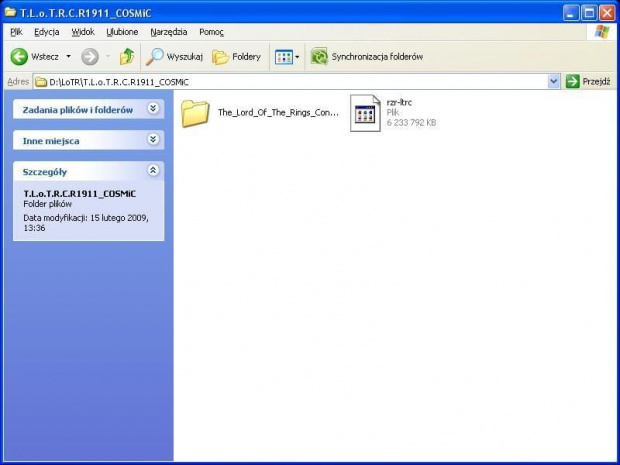The image size is (620, 465).
Task: Collapse the Szczegóły panel
Action: (153, 170)
